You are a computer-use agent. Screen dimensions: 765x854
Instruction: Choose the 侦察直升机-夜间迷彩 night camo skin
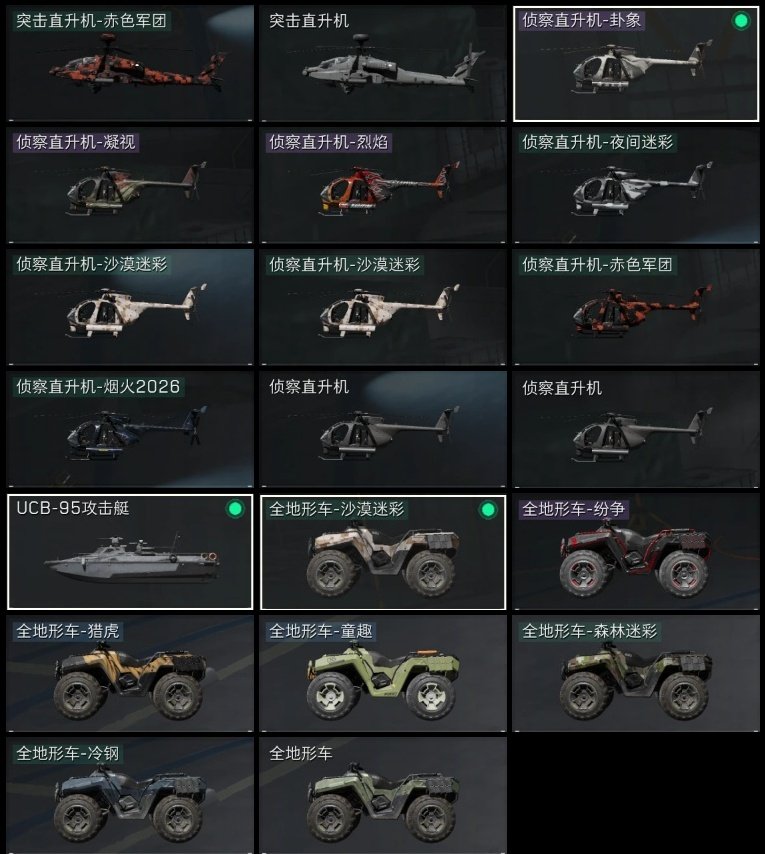pos(636,186)
